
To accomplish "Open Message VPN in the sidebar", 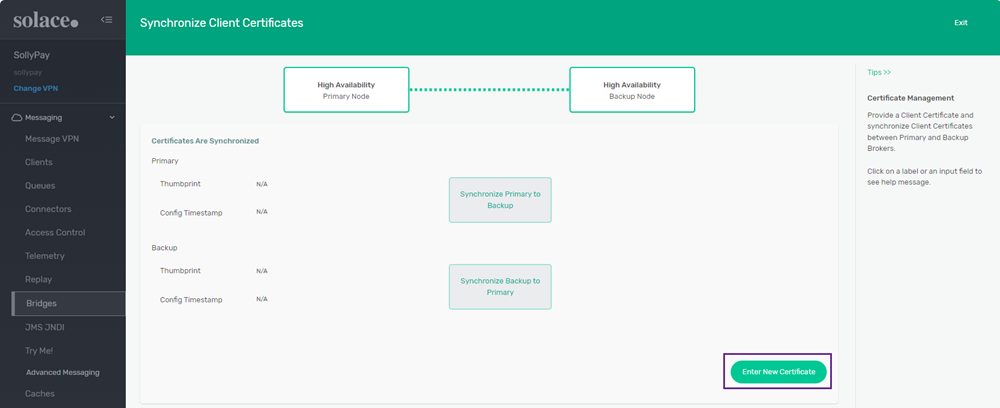I will 51,139.
